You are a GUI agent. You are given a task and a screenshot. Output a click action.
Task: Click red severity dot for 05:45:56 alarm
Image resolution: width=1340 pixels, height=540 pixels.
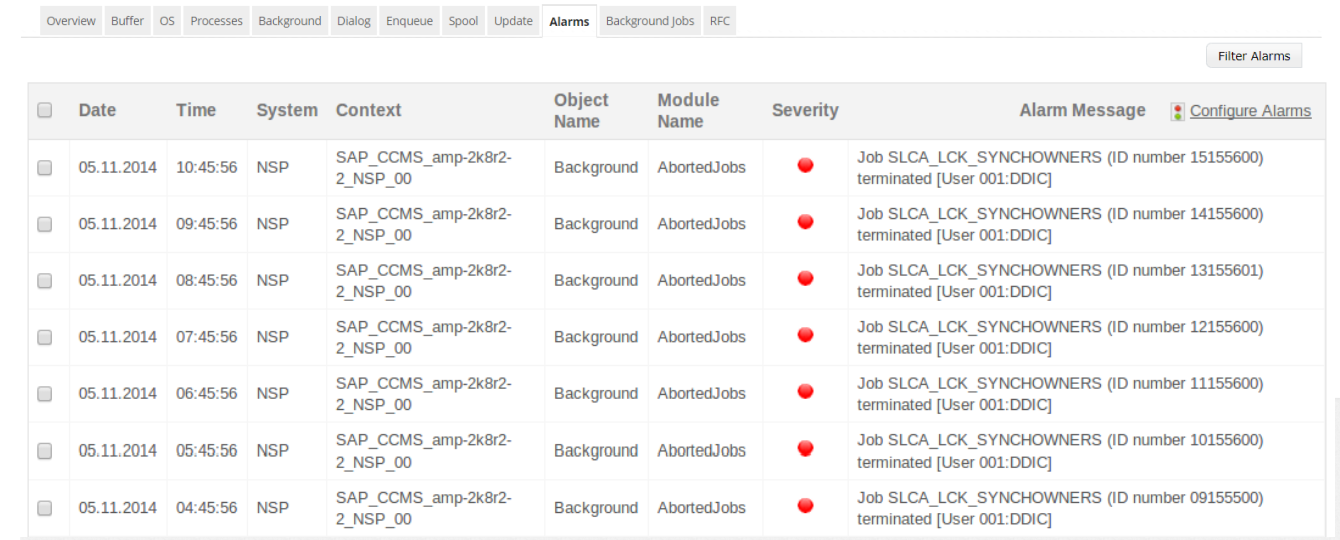pyautogui.click(x=805, y=449)
